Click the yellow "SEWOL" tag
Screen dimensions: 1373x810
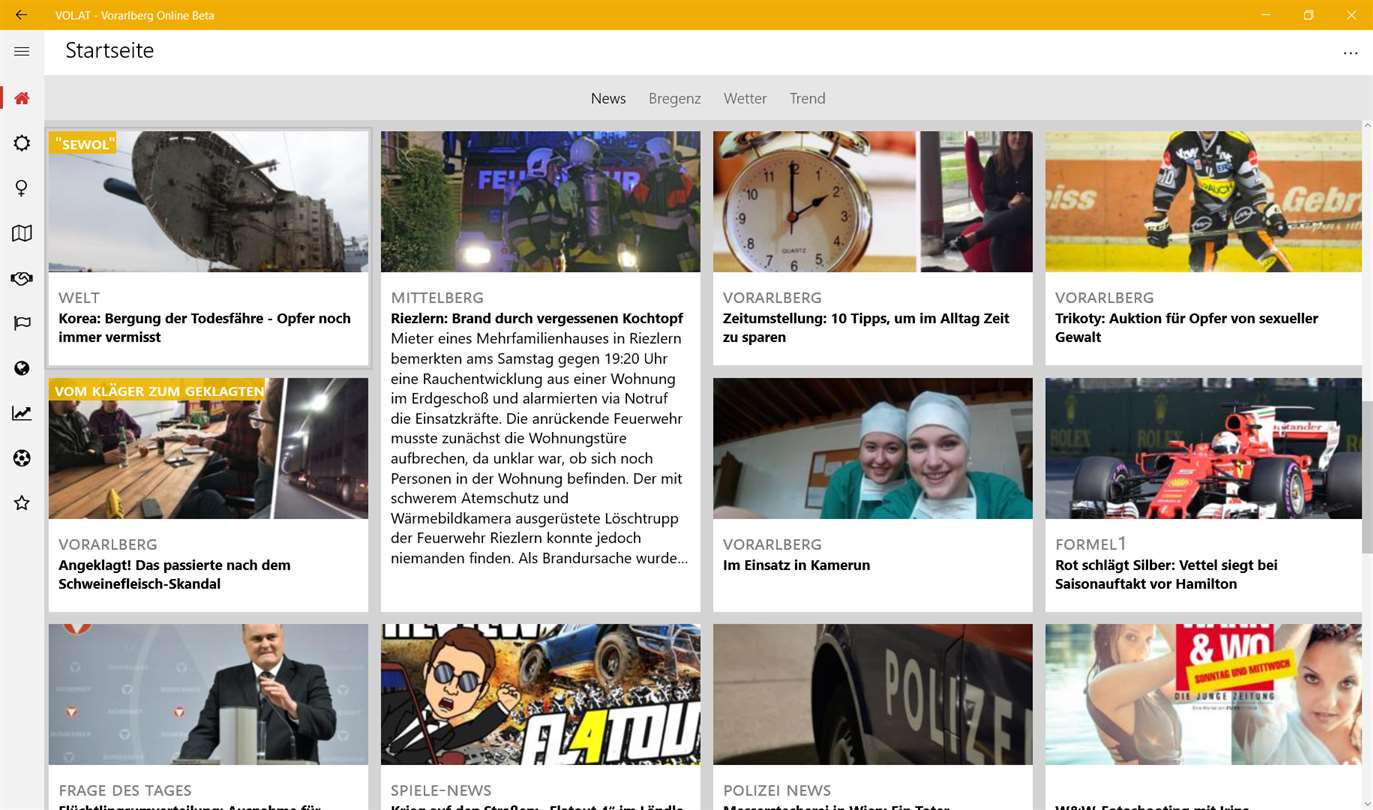pos(83,144)
